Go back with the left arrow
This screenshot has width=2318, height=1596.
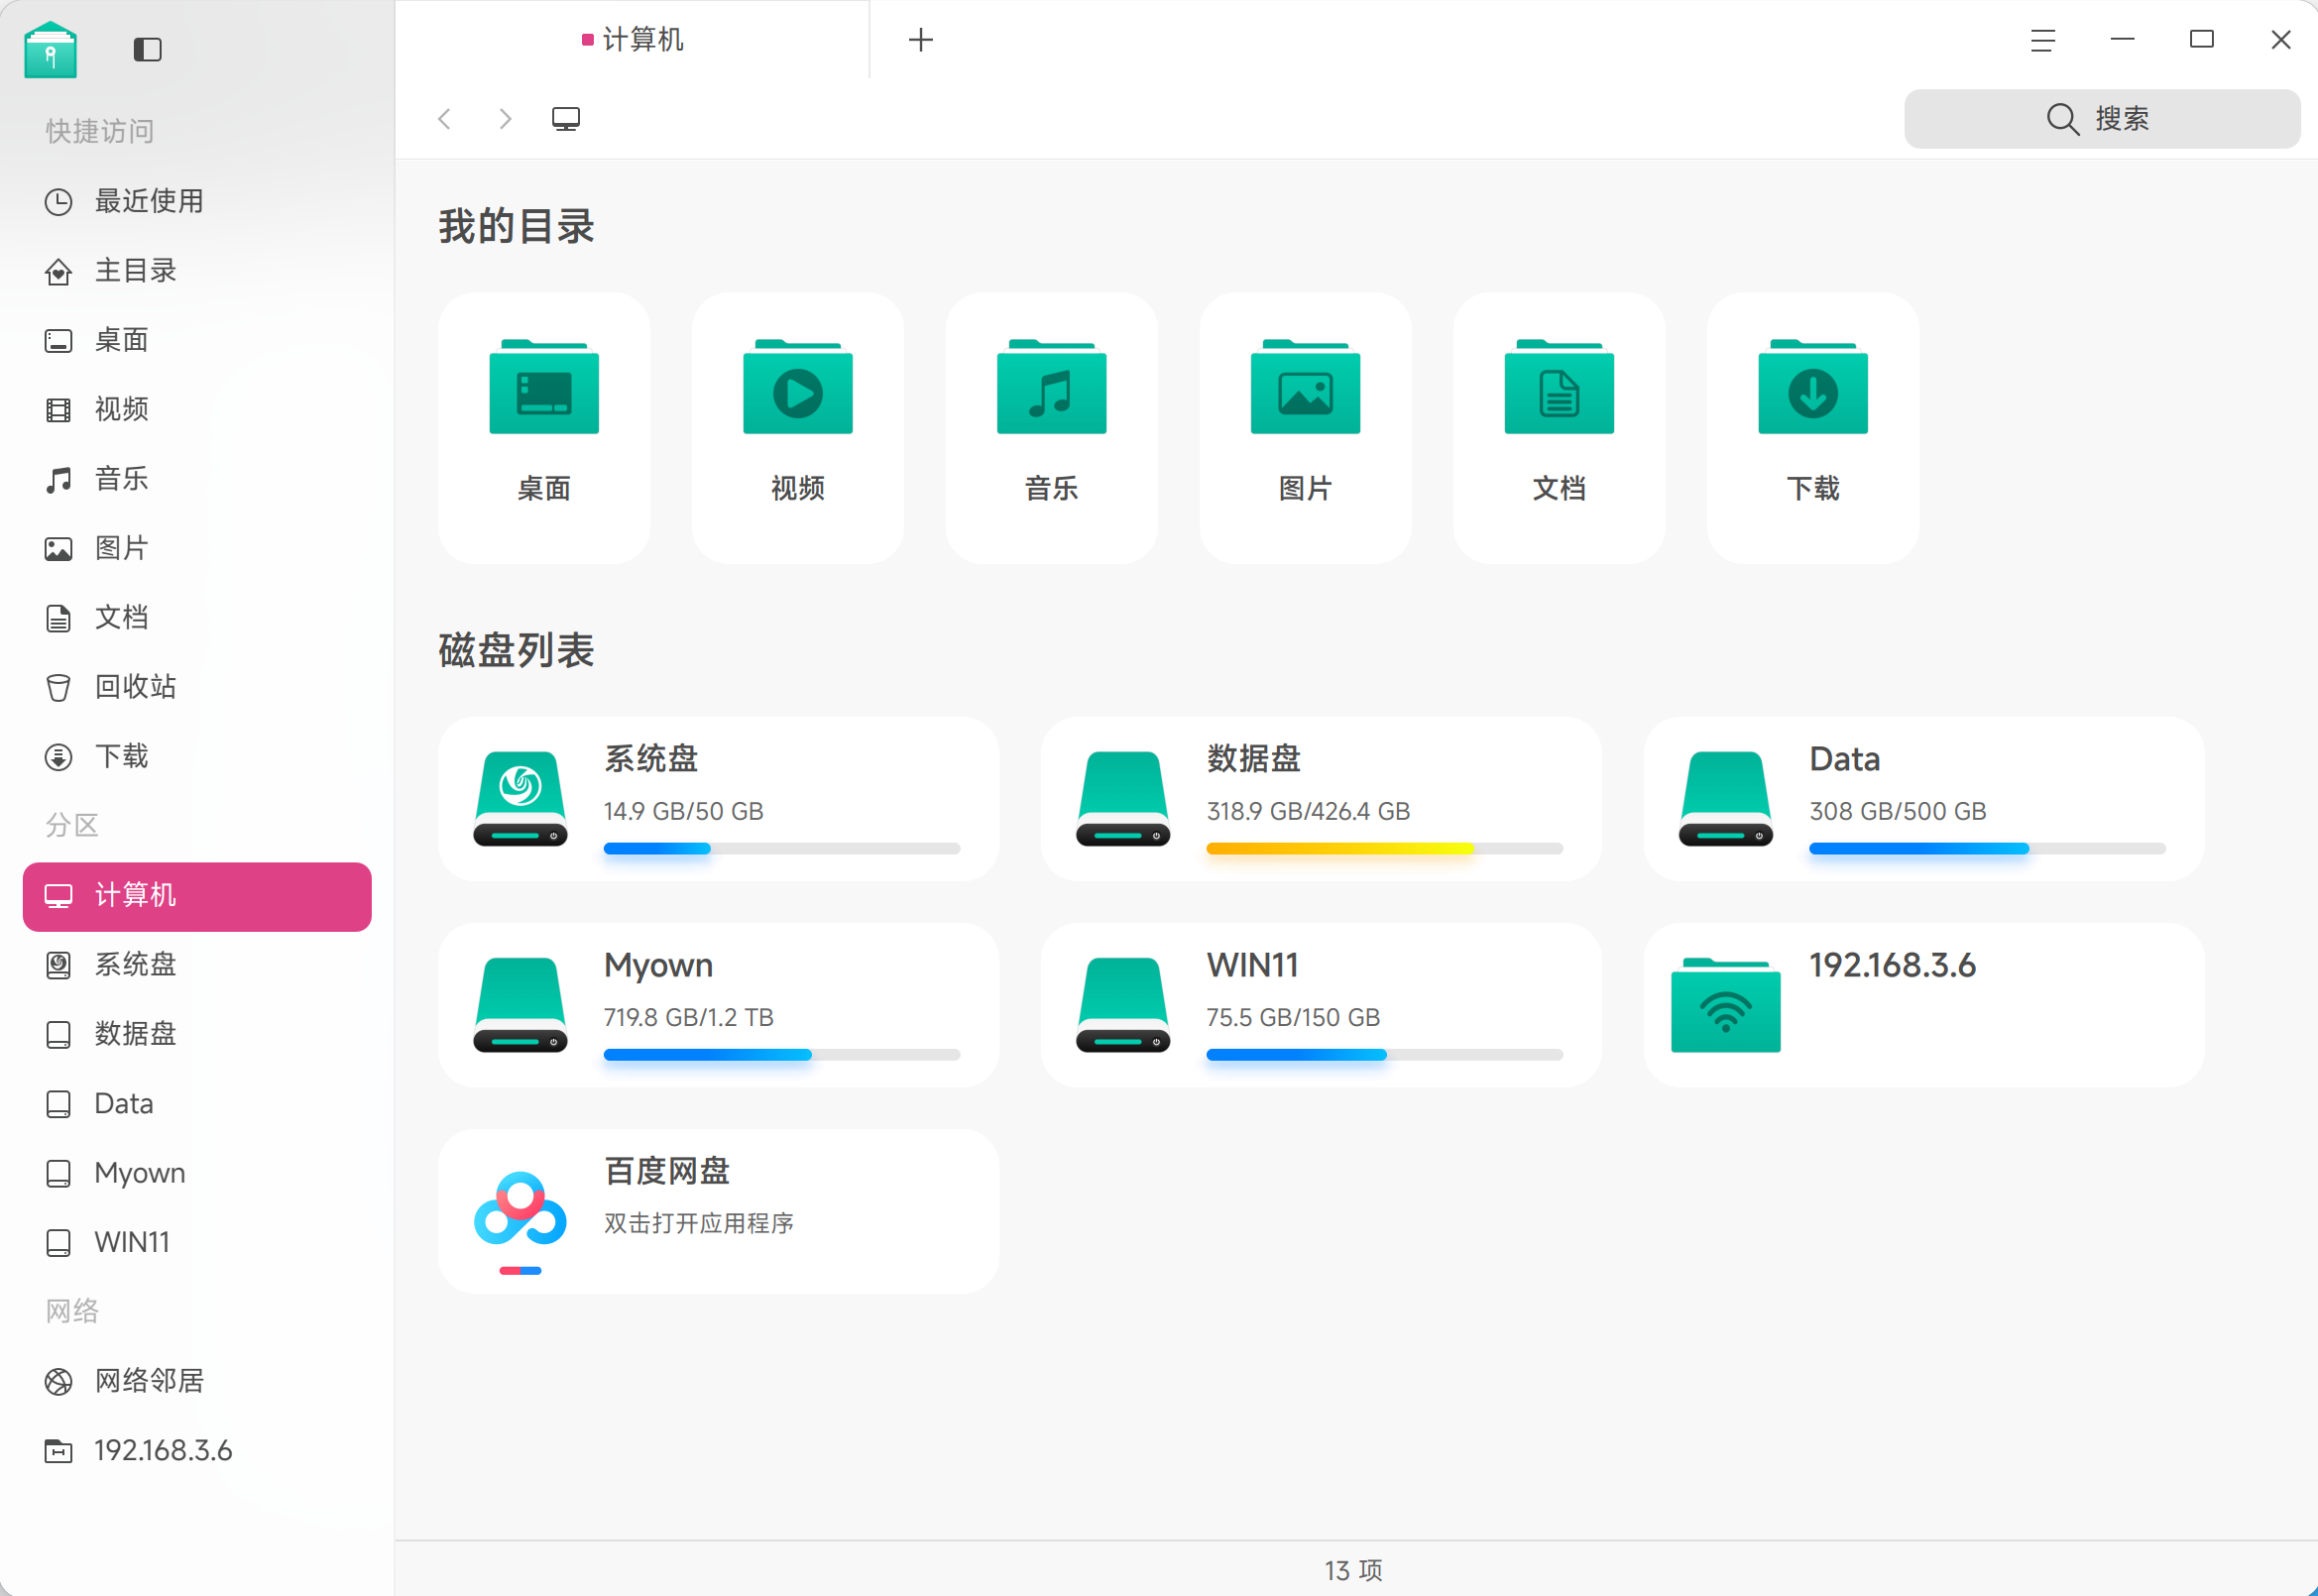click(x=445, y=119)
